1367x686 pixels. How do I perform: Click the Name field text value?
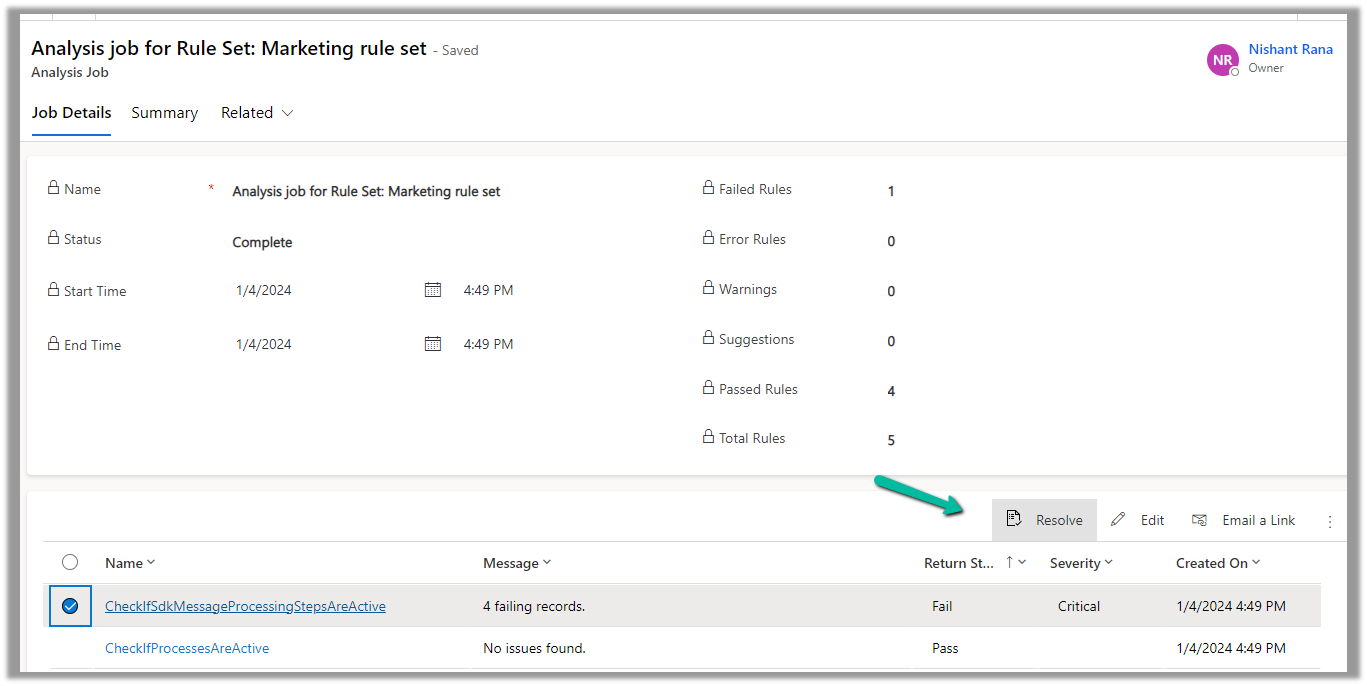[366, 191]
